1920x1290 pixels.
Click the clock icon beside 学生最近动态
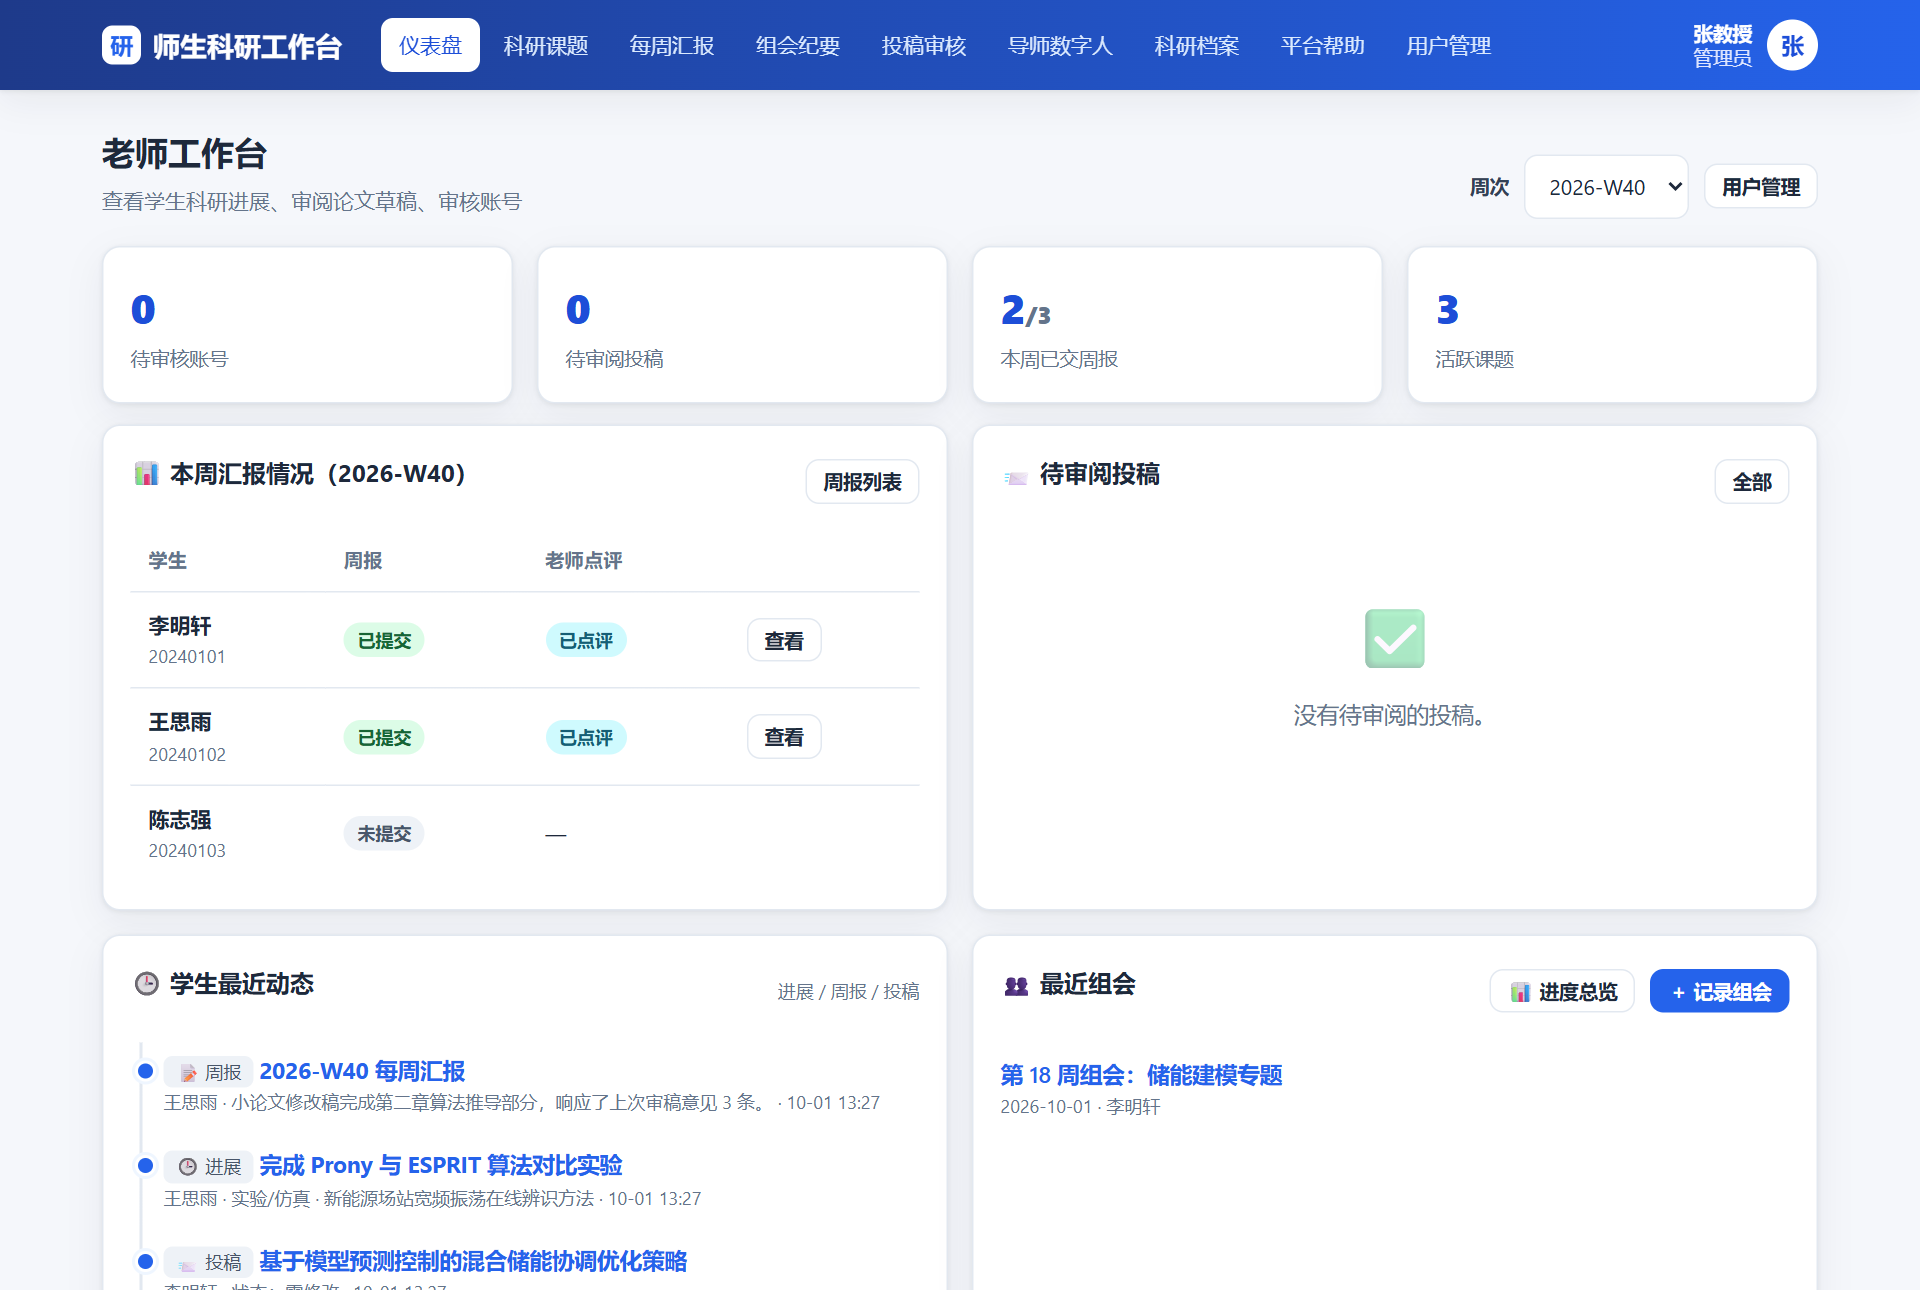click(147, 984)
